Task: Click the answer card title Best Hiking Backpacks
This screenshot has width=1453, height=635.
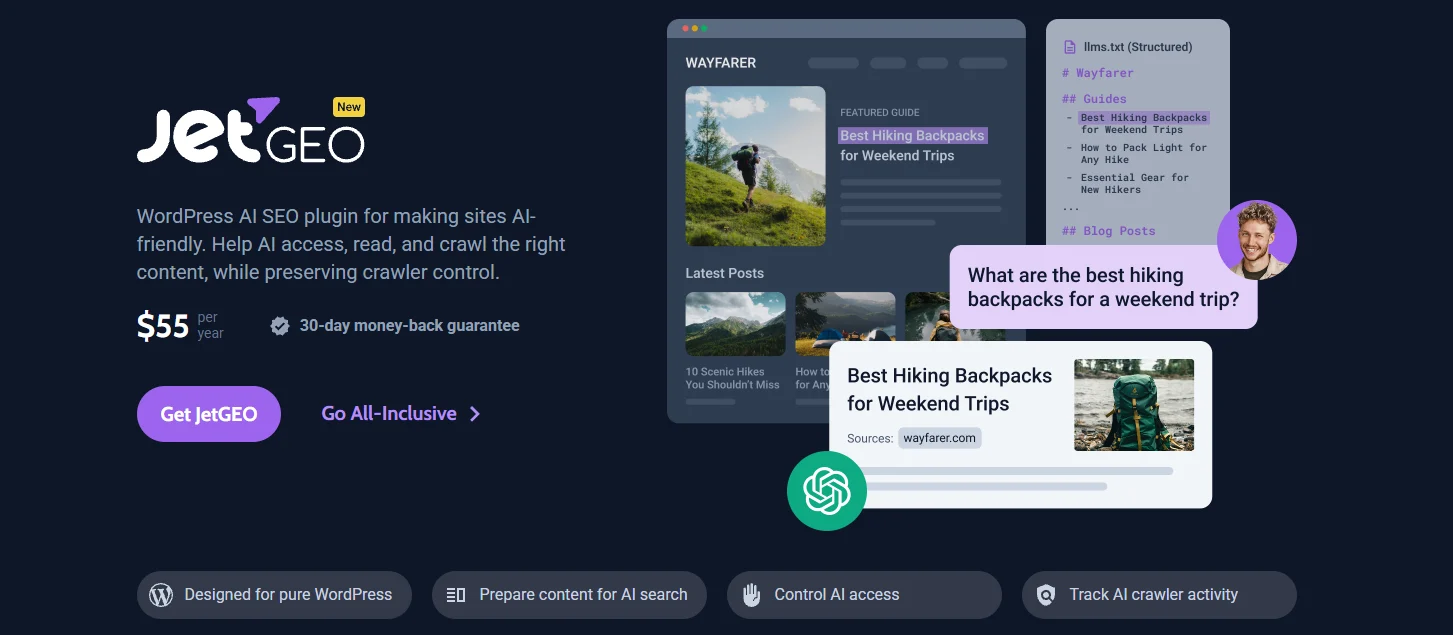Action: tap(950, 390)
